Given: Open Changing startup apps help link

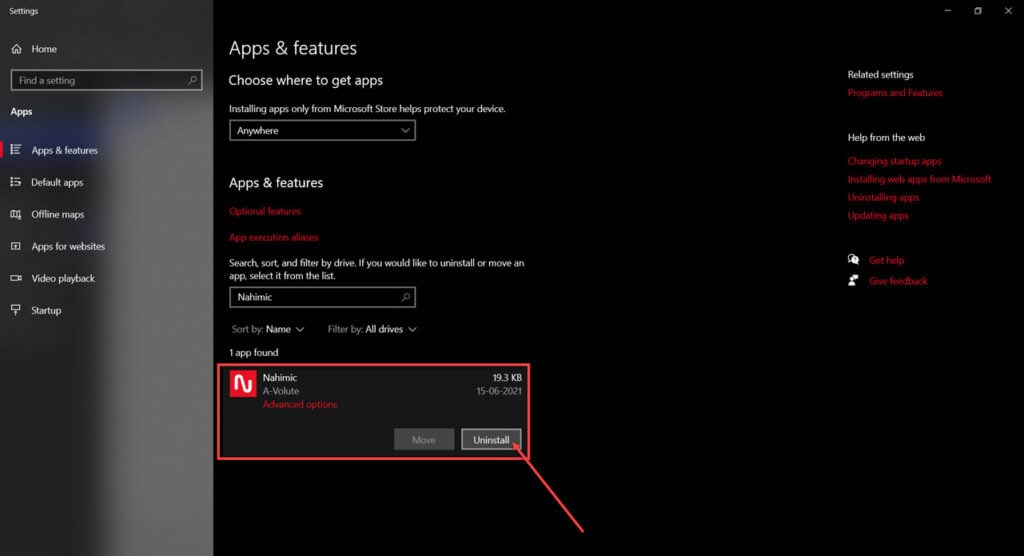Looking at the screenshot, I should 894,161.
